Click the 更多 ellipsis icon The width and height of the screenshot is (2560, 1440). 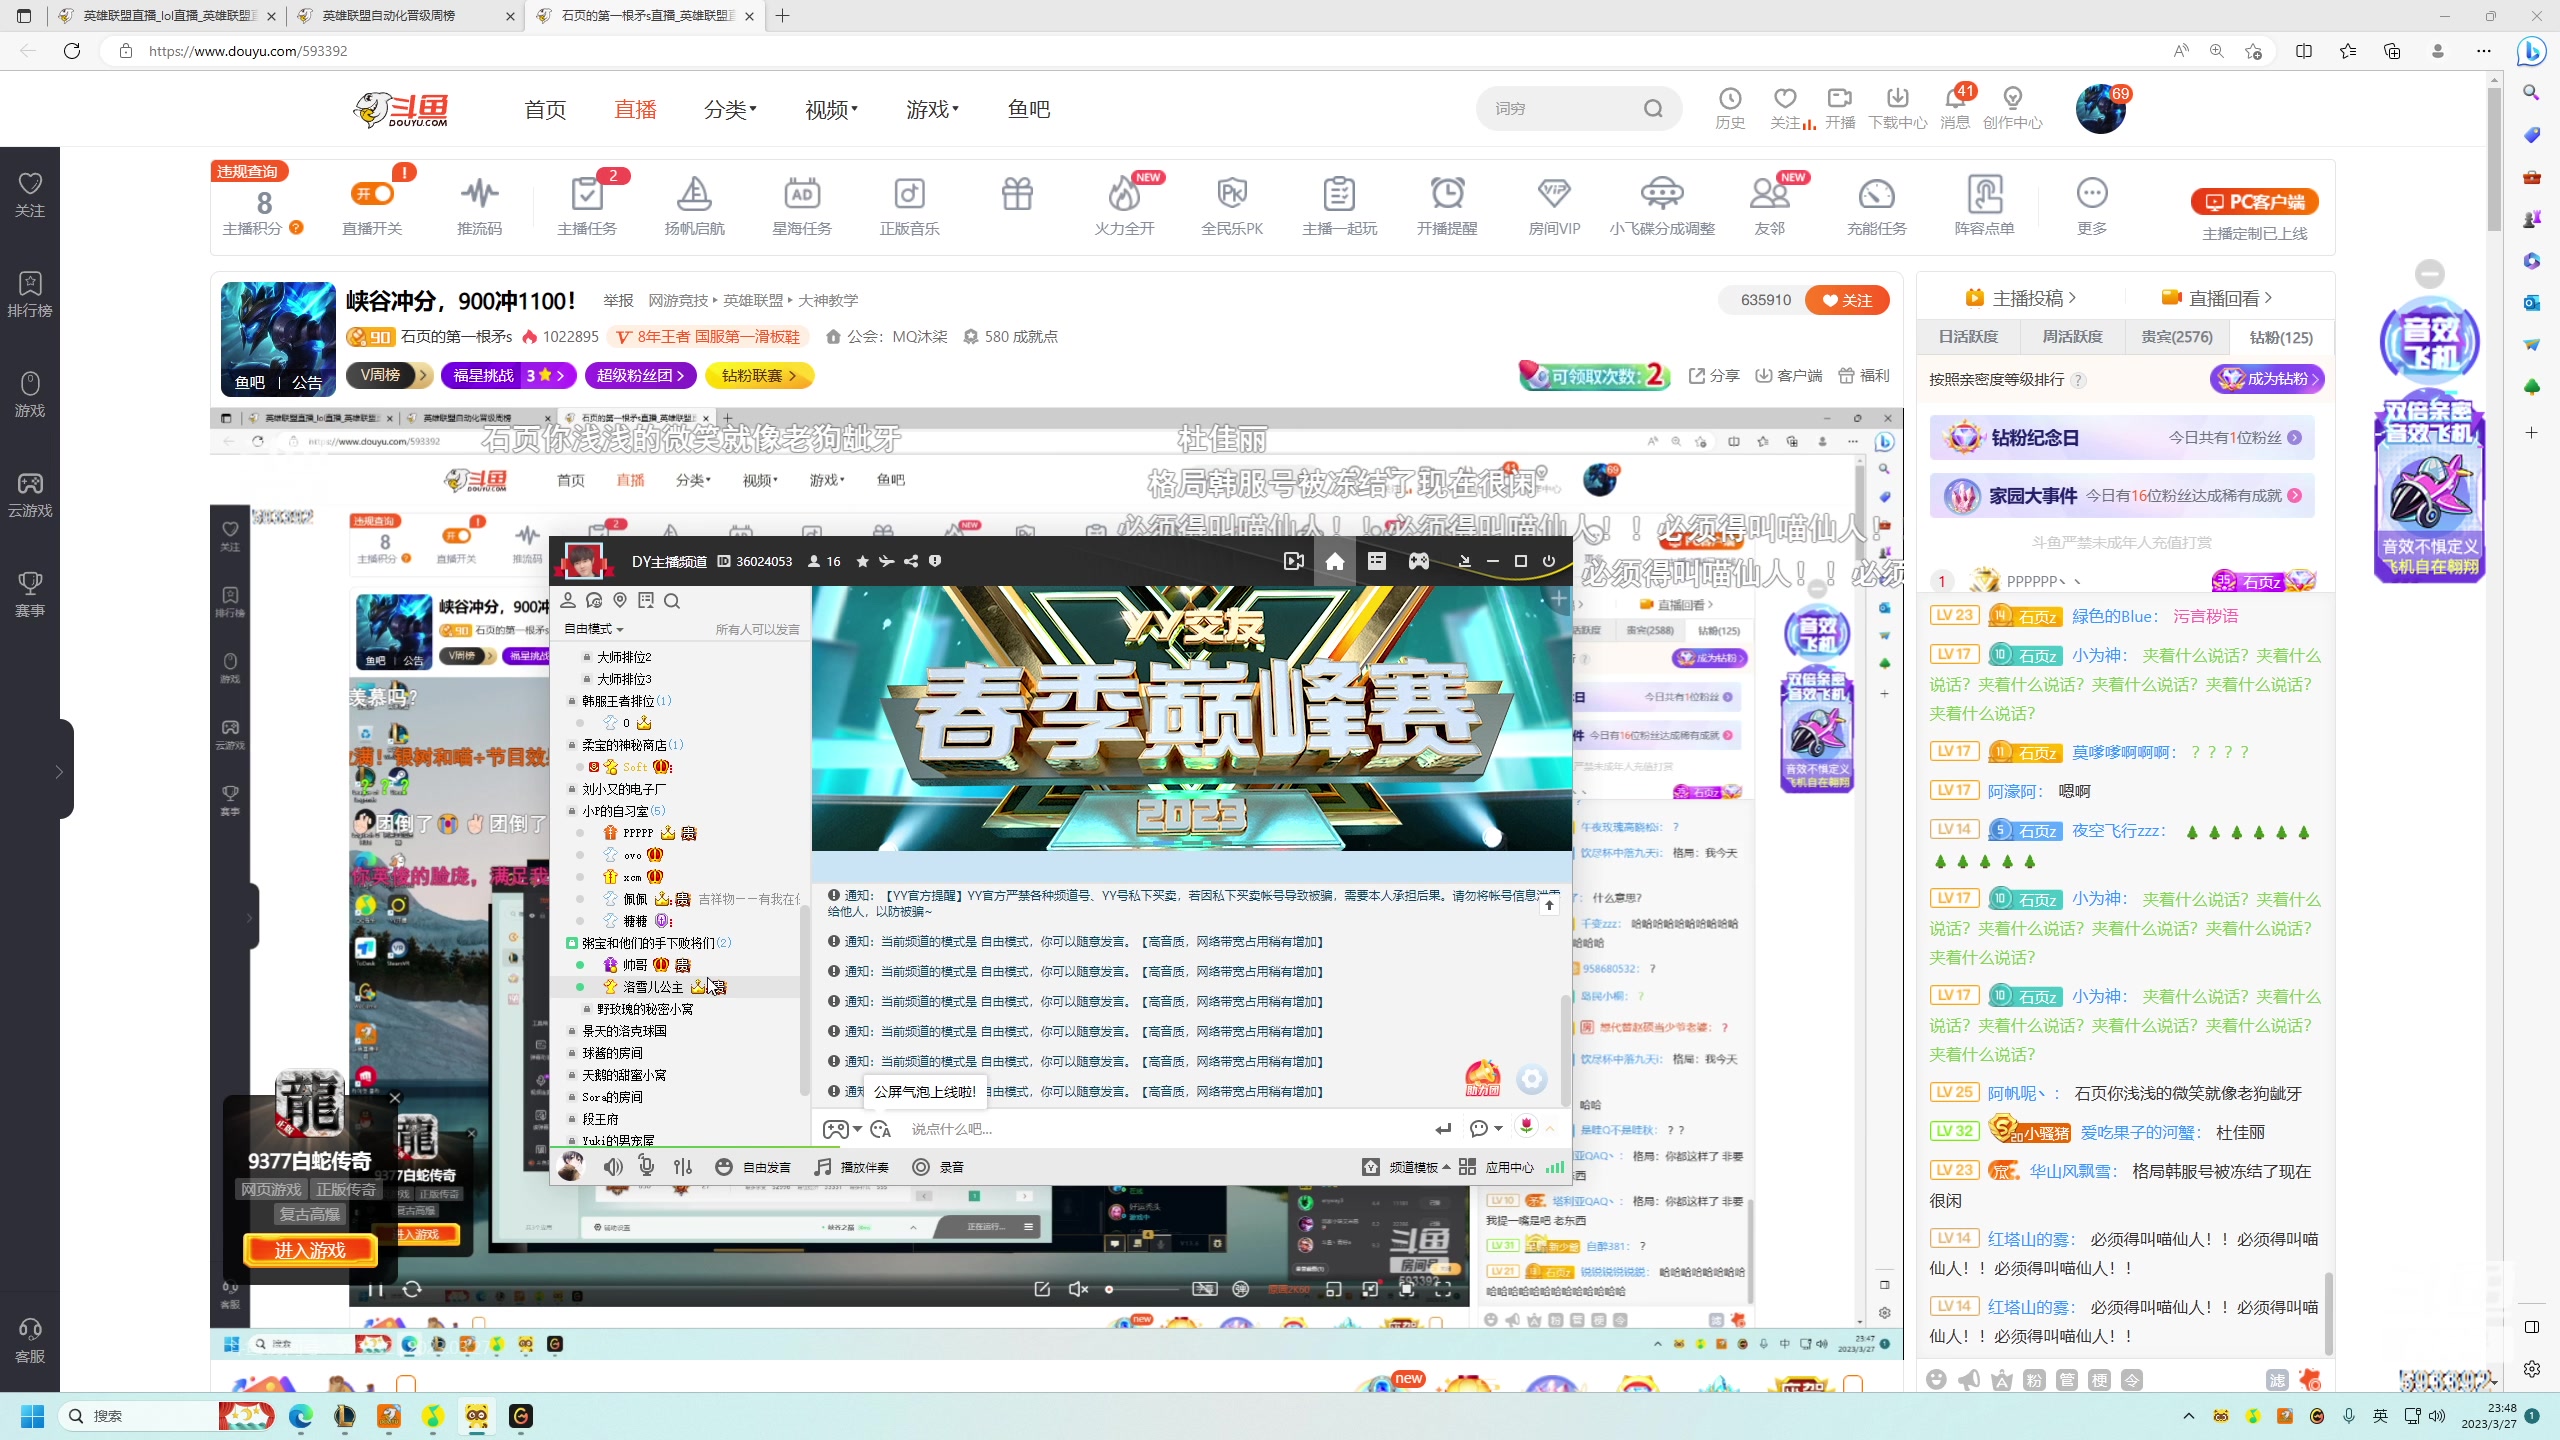[2092, 193]
